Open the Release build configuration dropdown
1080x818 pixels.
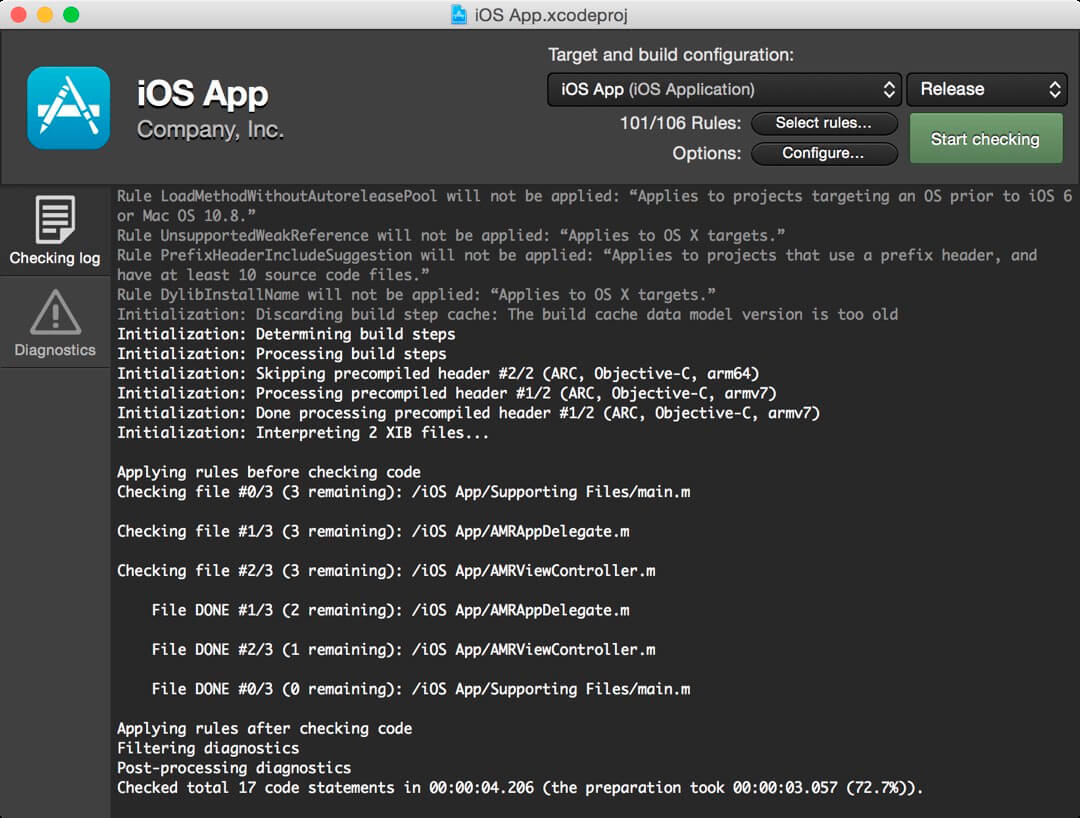pyautogui.click(x=986, y=90)
